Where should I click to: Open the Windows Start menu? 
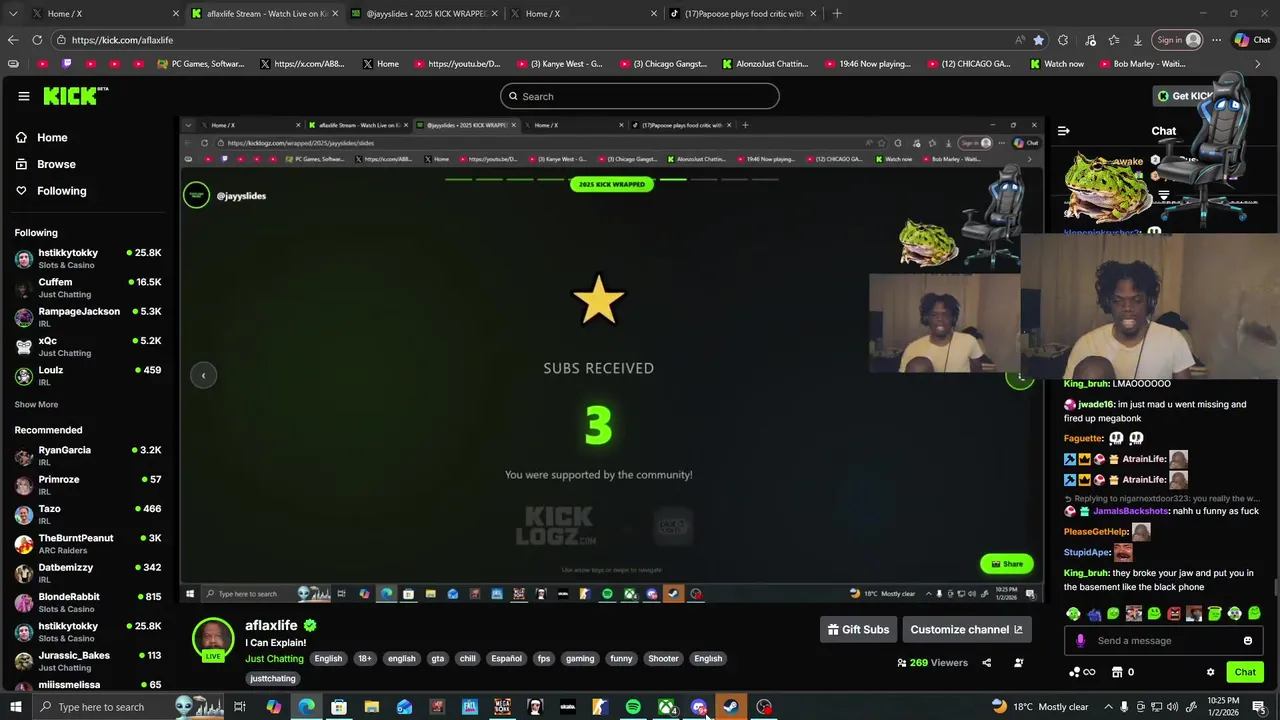15,707
